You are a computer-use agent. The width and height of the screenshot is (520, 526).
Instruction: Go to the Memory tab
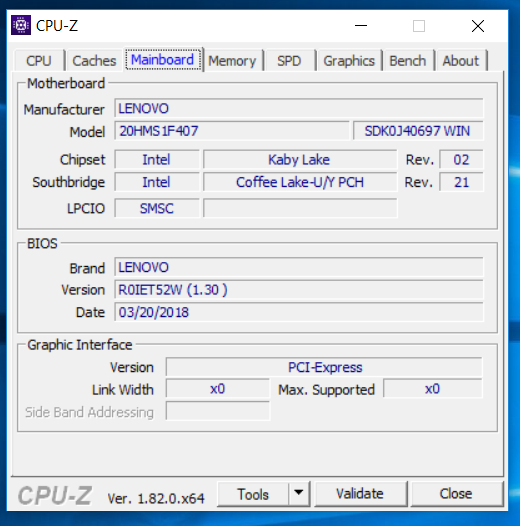click(232, 61)
